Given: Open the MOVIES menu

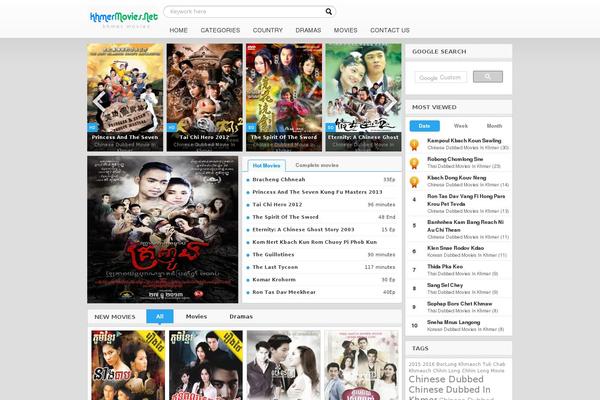Looking at the screenshot, I should click(345, 30).
